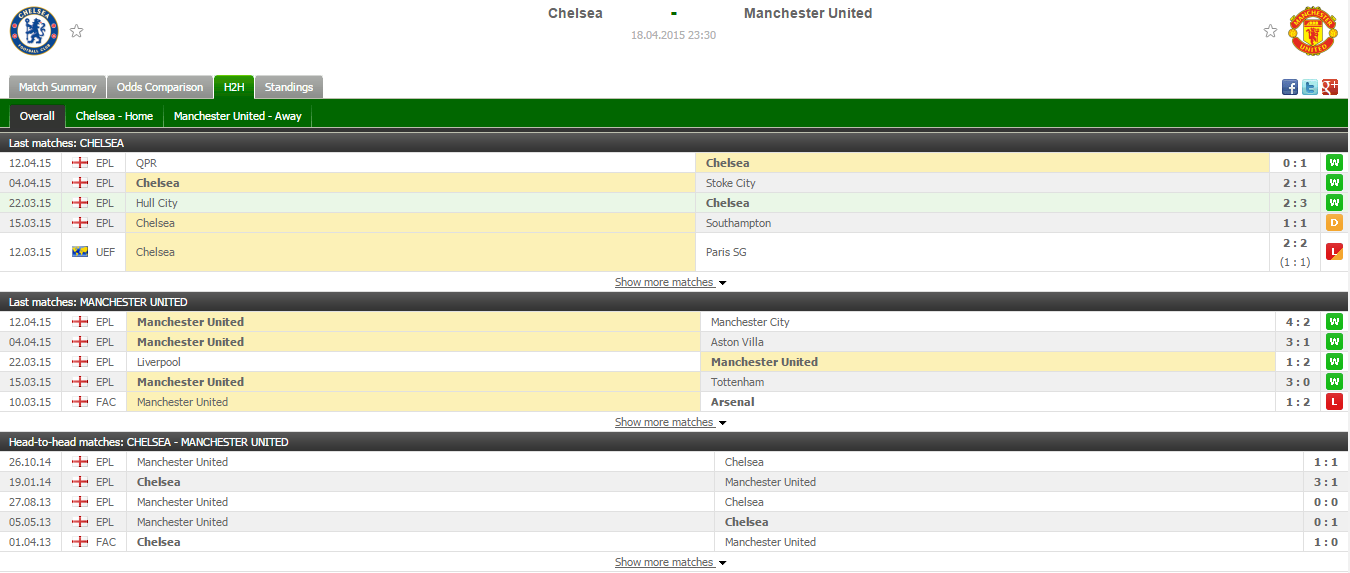
Task: Share match on Google Plus icon
Action: [x=1330, y=87]
